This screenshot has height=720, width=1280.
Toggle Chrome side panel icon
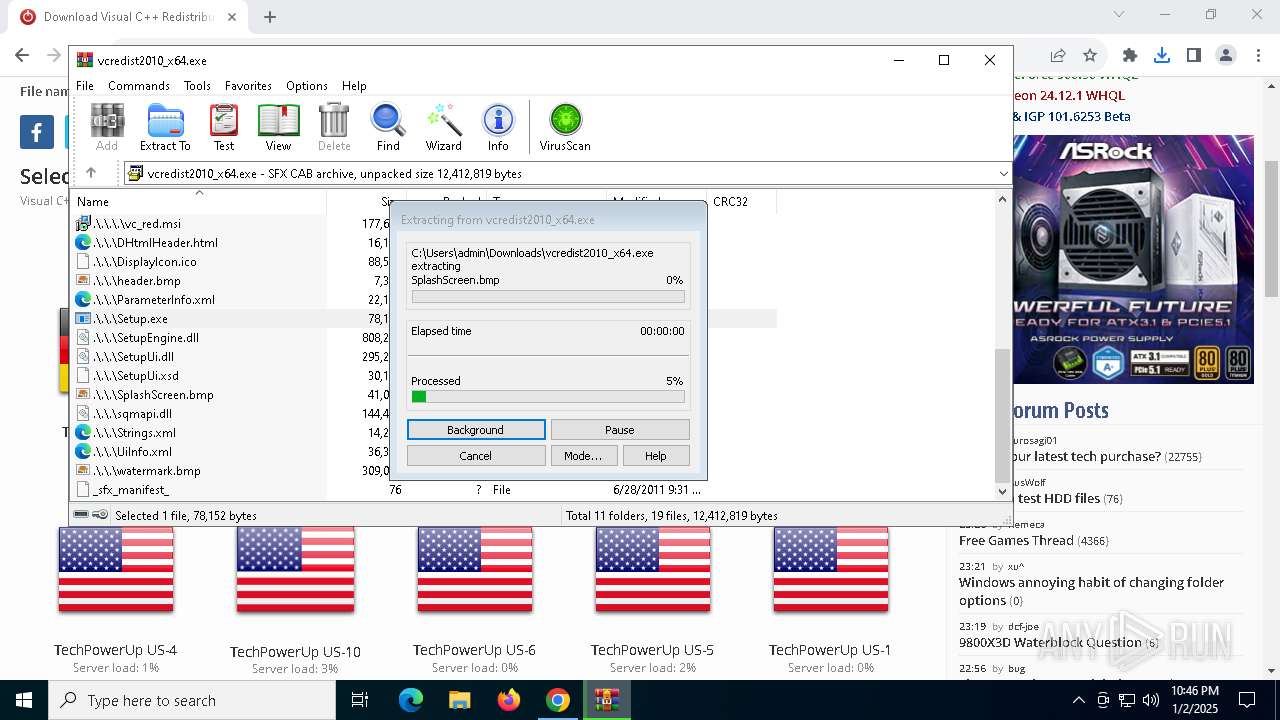1194,56
